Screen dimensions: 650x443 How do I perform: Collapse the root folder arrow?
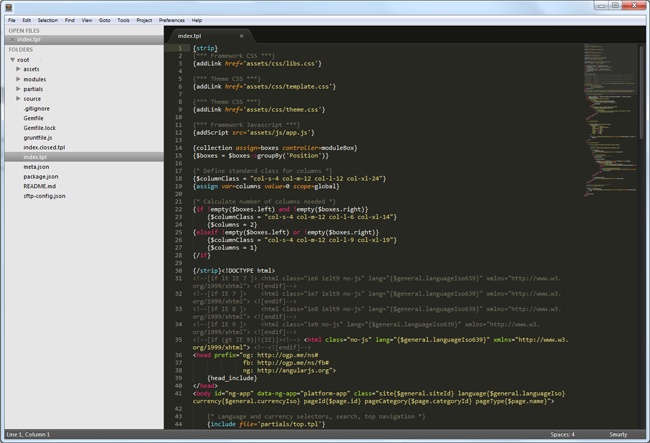coord(12,60)
